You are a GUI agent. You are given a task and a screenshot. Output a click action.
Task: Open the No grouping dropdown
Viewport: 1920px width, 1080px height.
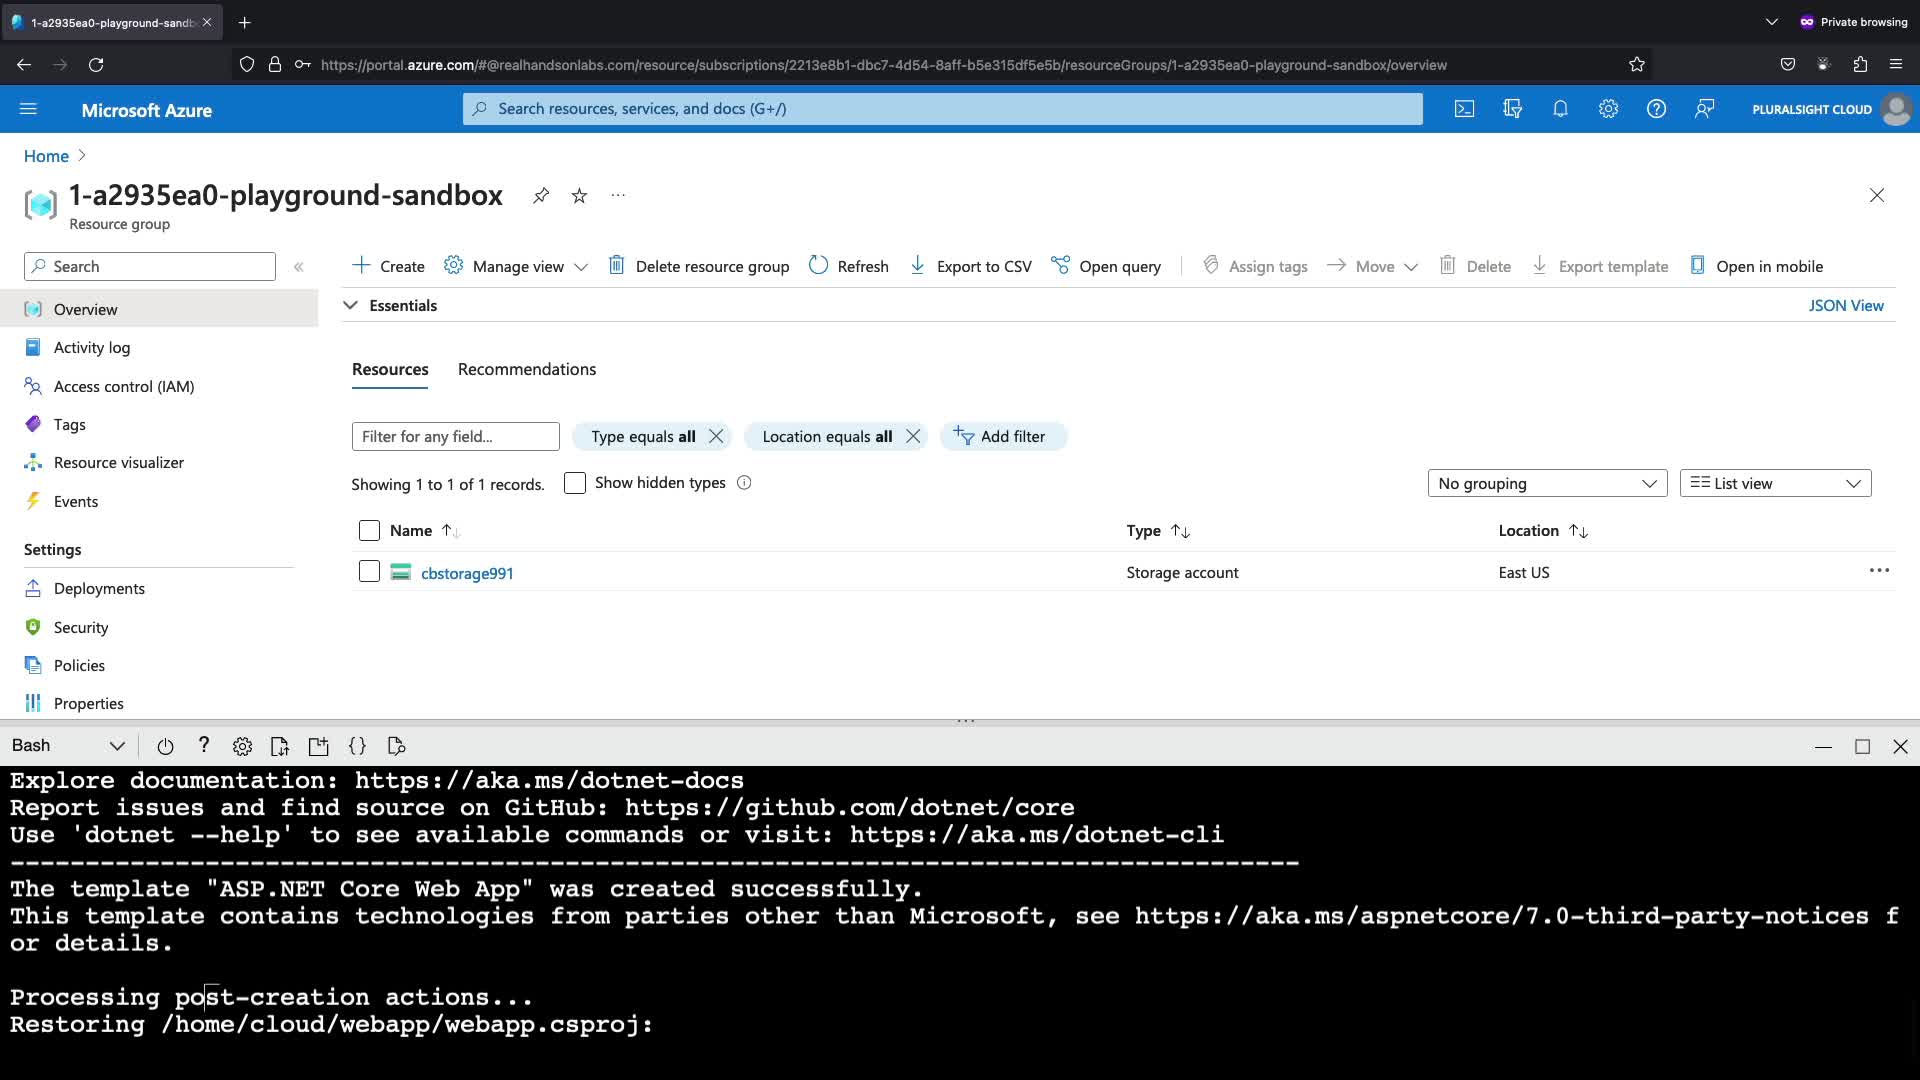click(x=1547, y=483)
